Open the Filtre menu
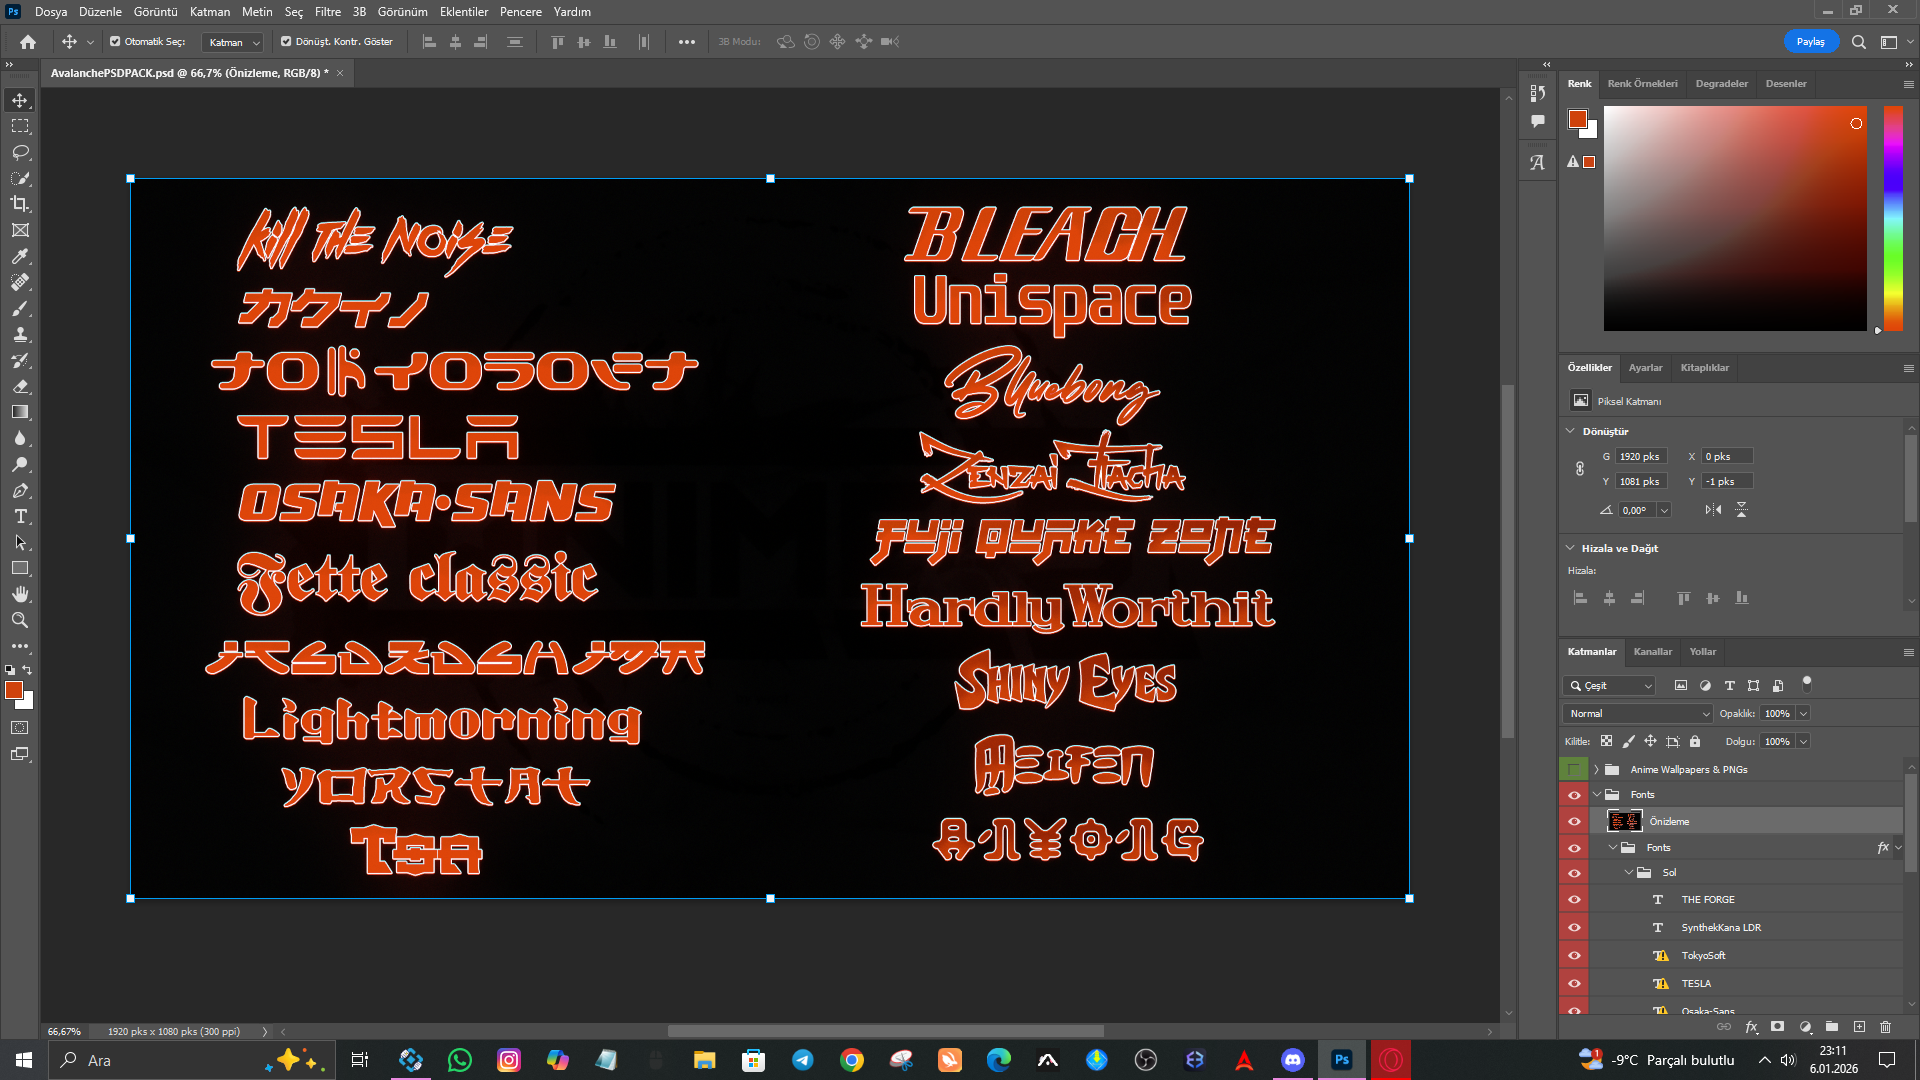This screenshot has width=1920, height=1080. pos(328,12)
